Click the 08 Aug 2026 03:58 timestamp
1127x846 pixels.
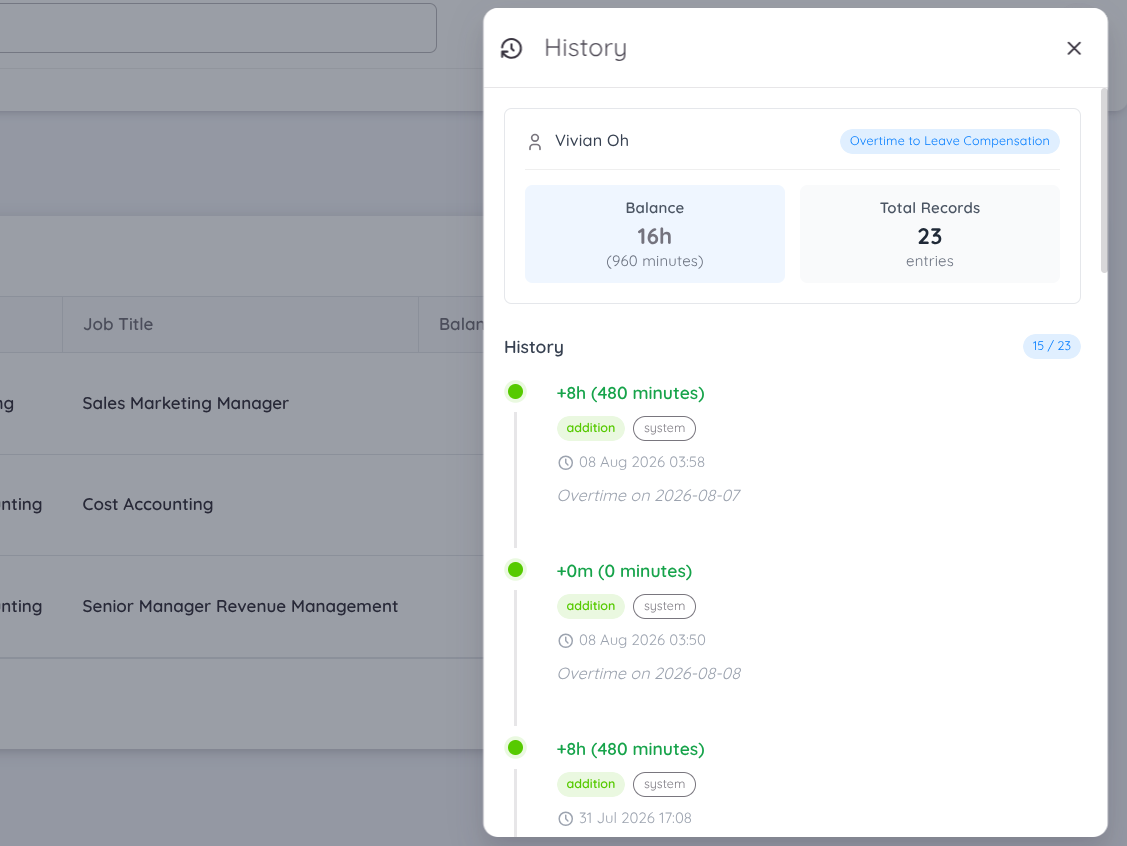coord(642,462)
